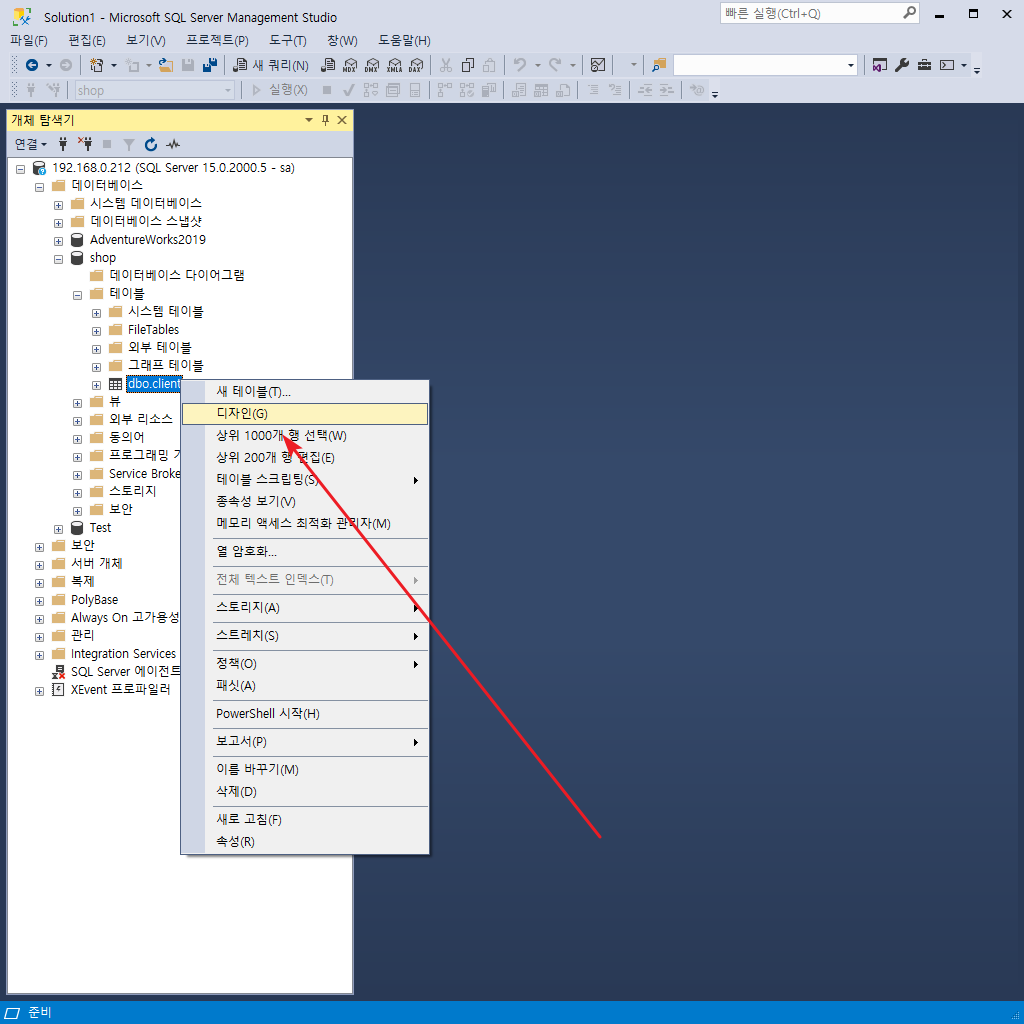
Task: Collapse the 192.168.0.212 server node
Action: coord(20,169)
